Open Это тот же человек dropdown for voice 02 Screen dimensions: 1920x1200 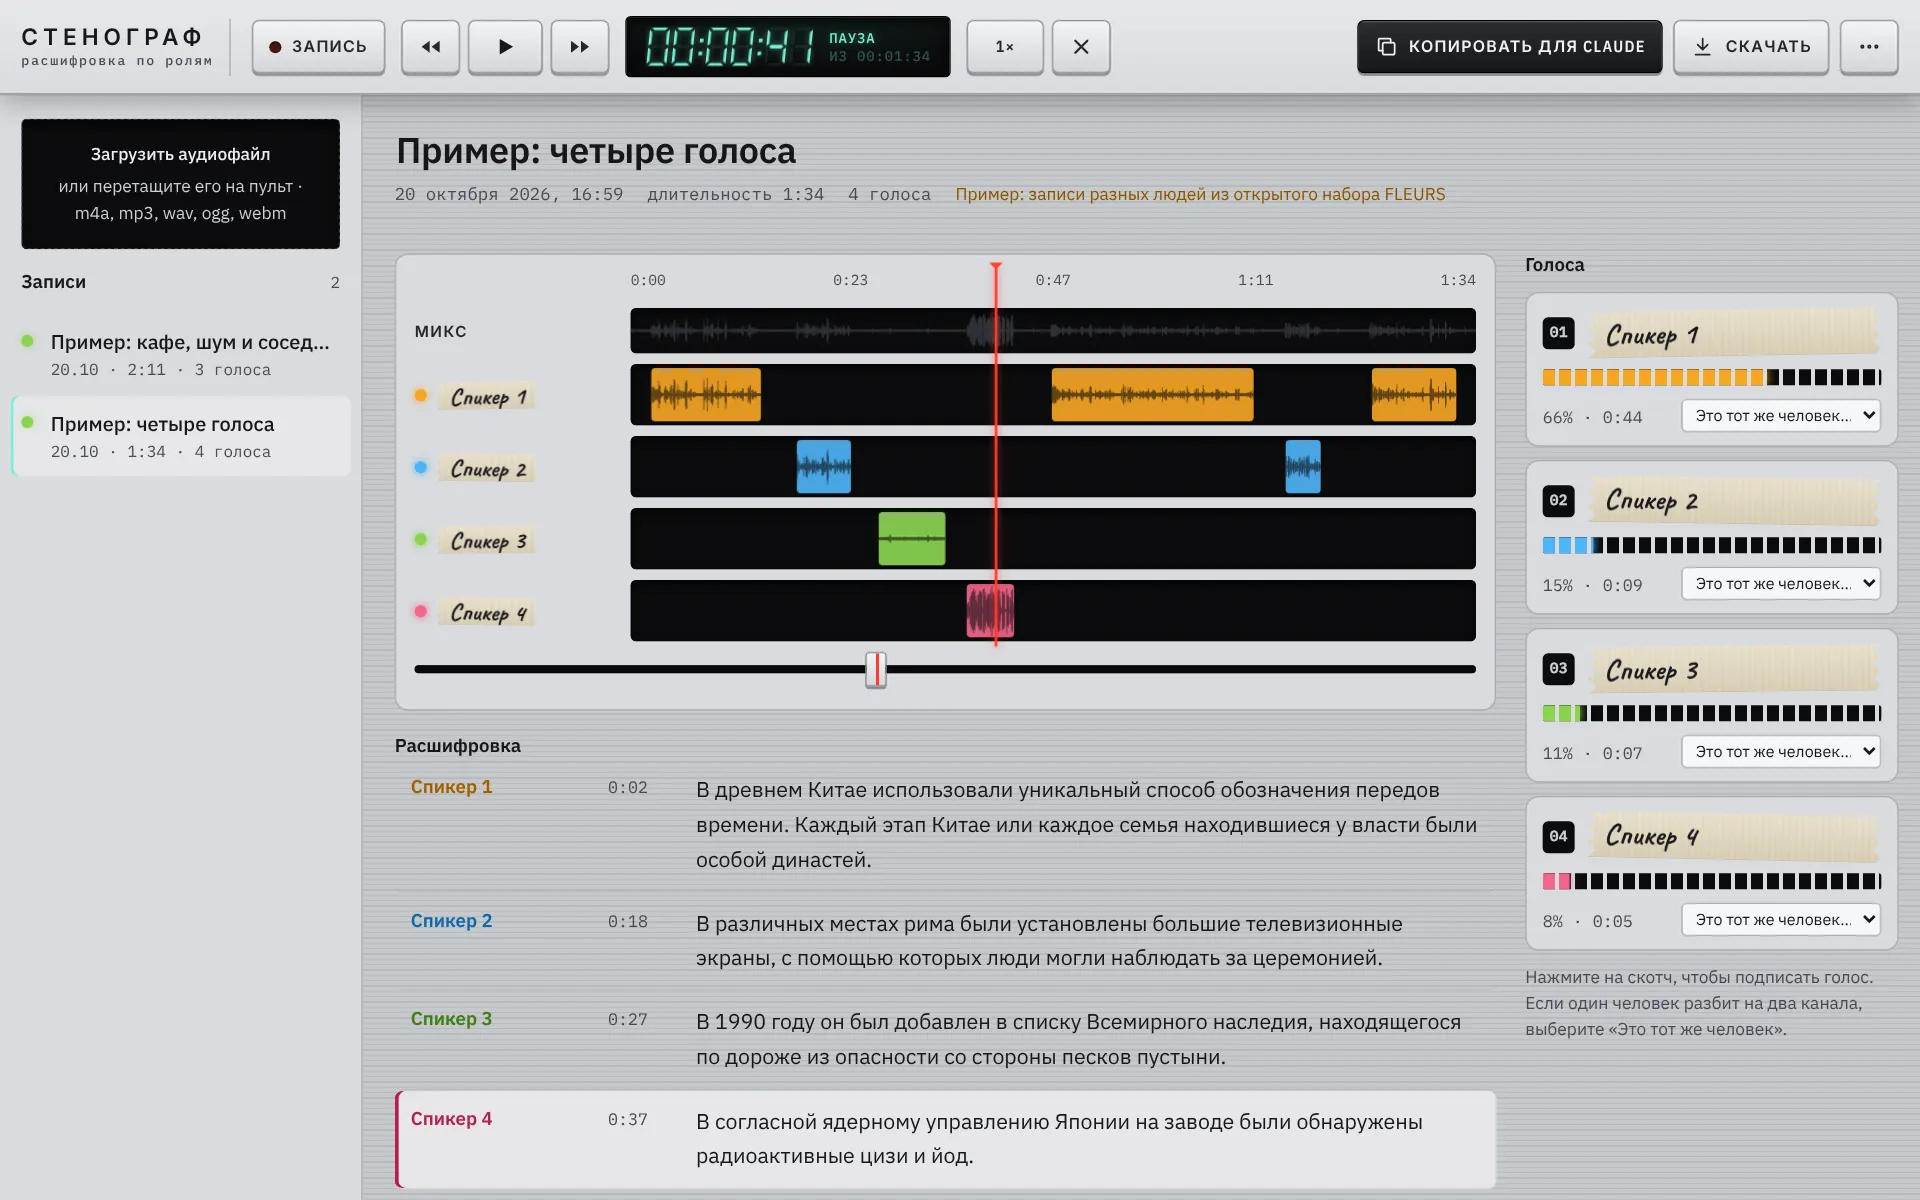click(1781, 584)
